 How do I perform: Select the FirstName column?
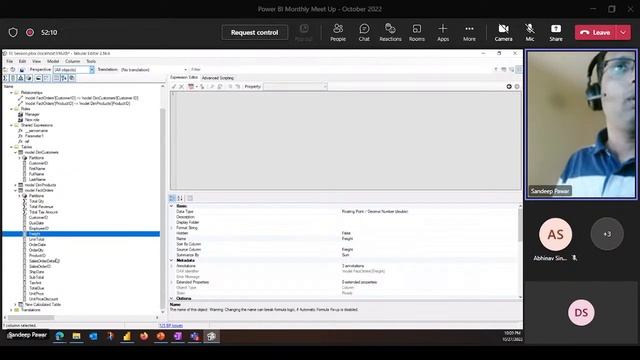tap(37, 169)
